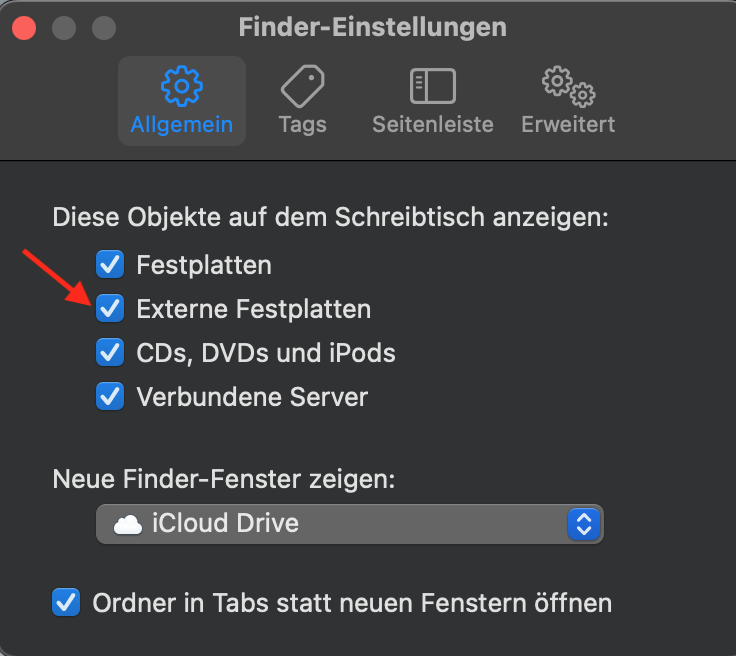Click the Seitenleiste sidebar icon
The width and height of the screenshot is (736, 656).
[432, 87]
